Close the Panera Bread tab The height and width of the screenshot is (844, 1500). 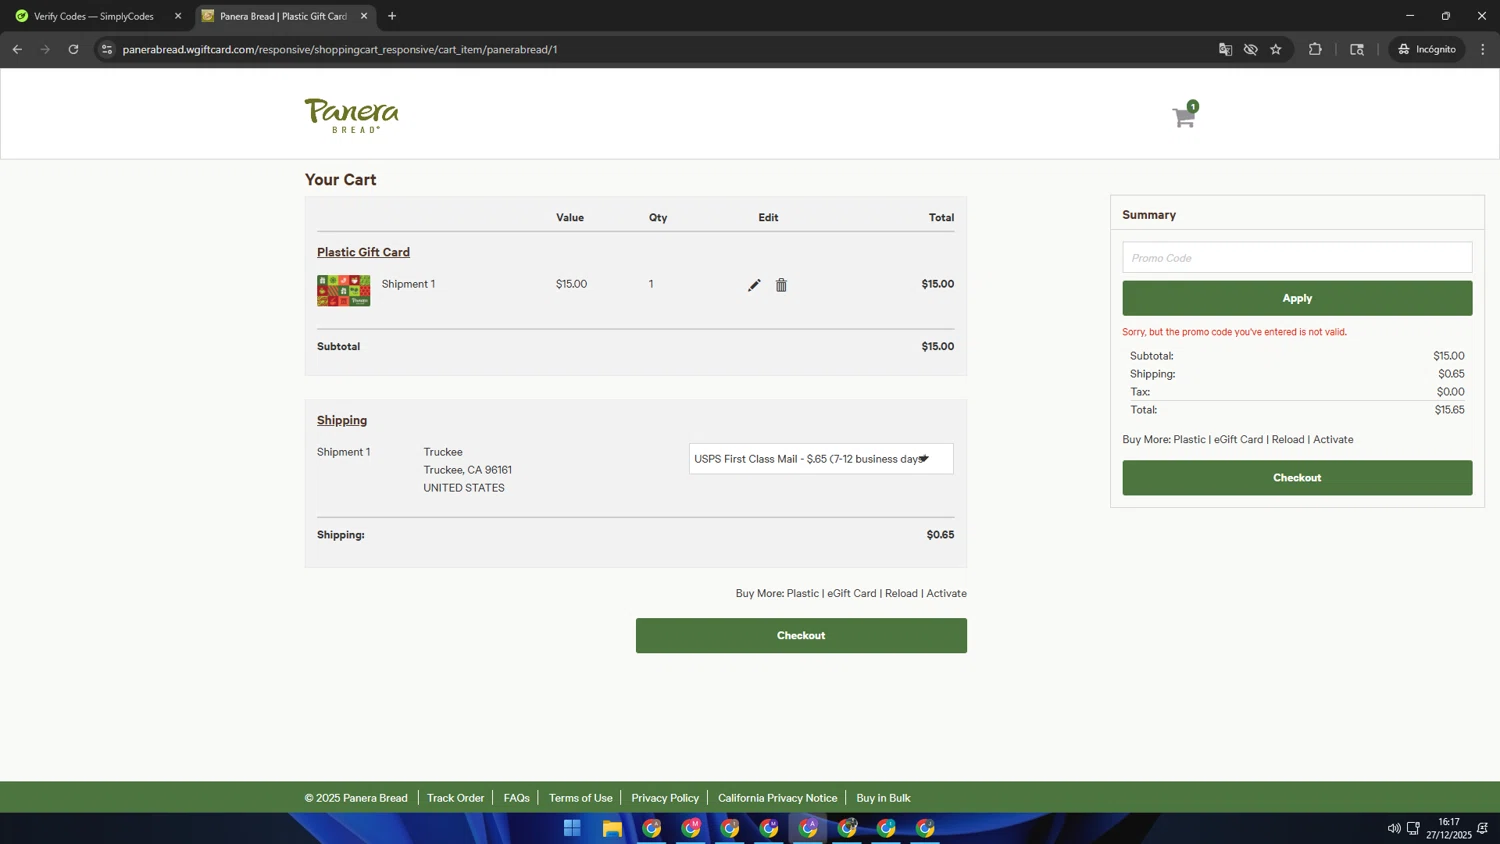coord(364,16)
